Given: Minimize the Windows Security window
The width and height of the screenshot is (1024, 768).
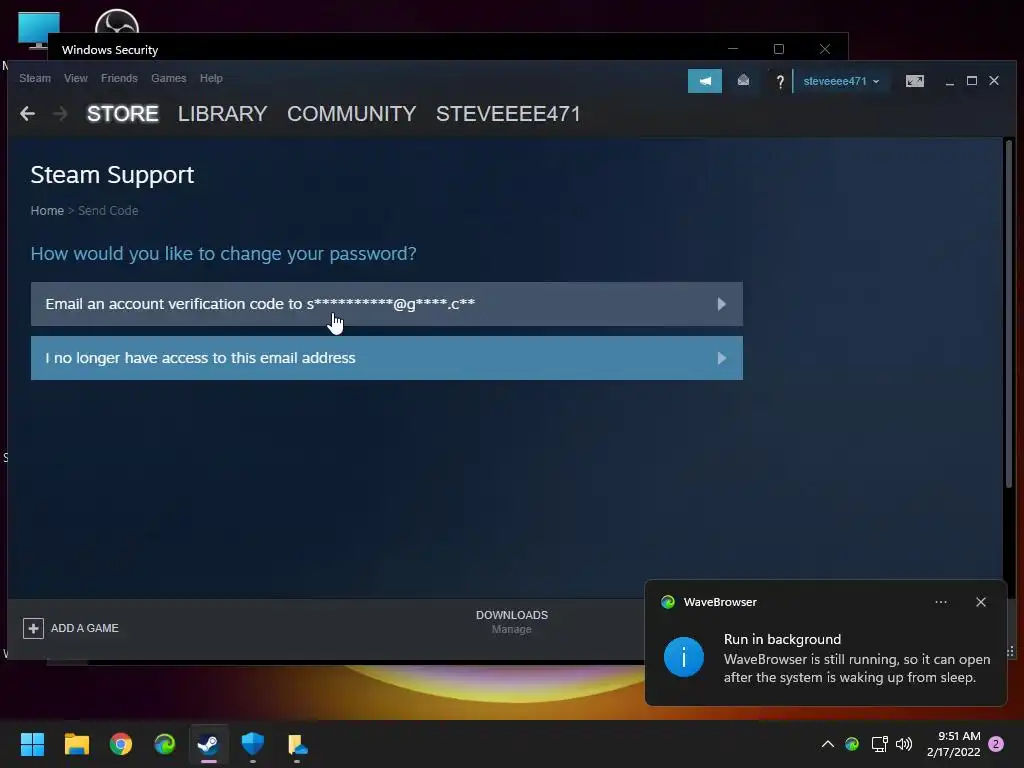Looking at the screenshot, I should pyautogui.click(x=733, y=49).
